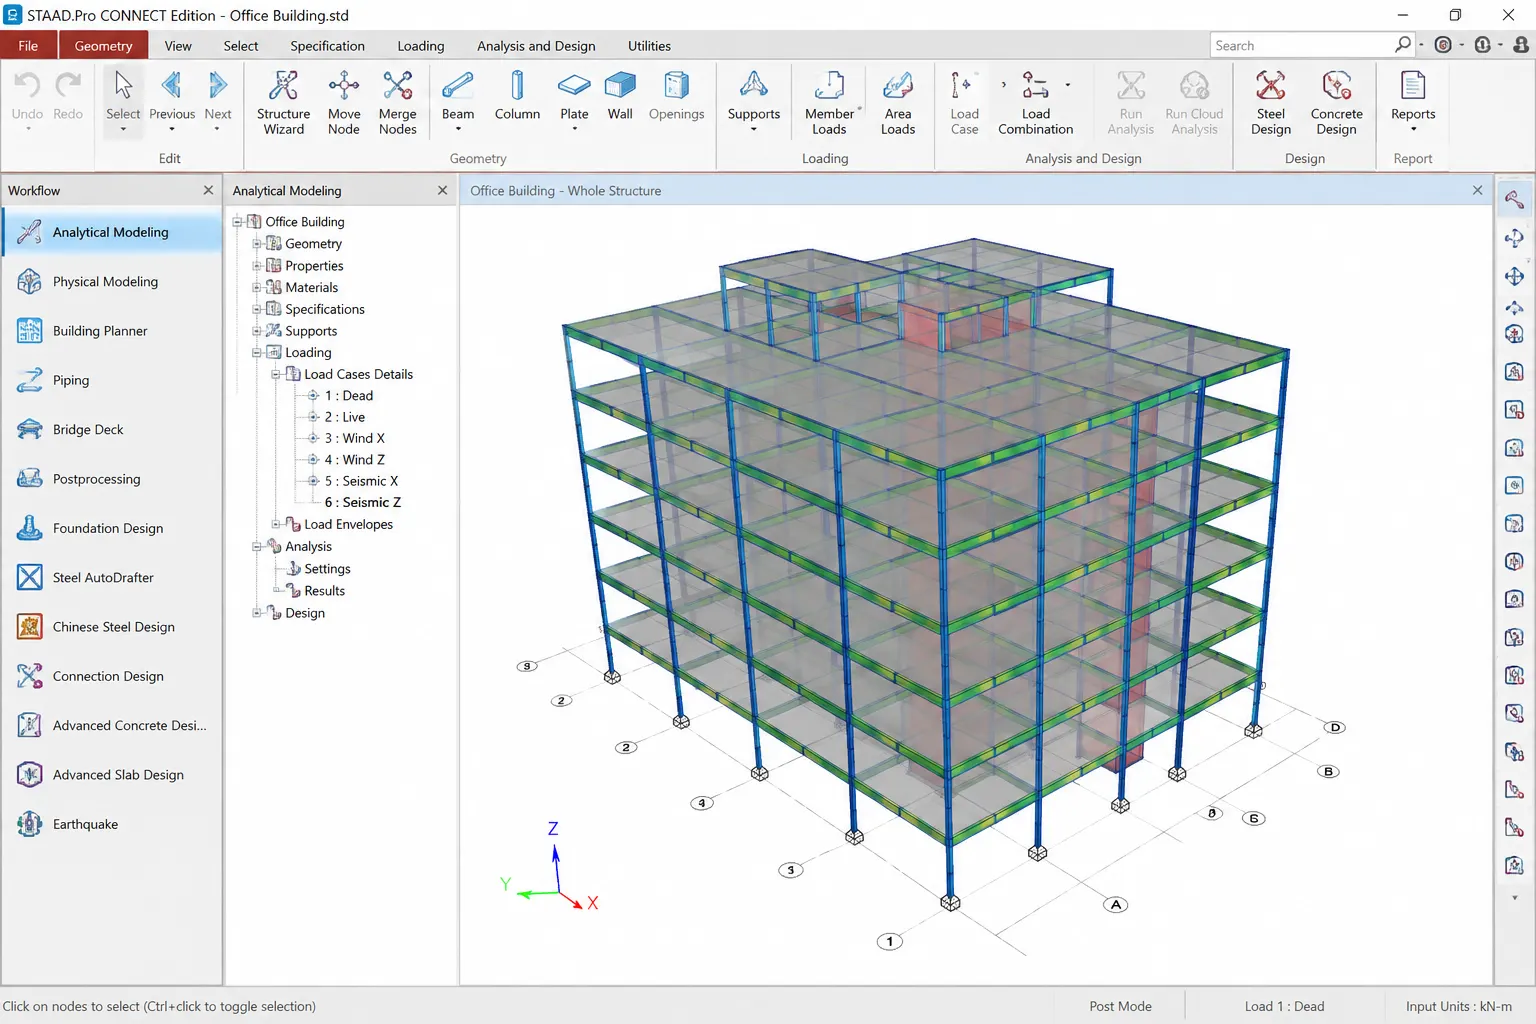Create a new Load Case

click(964, 102)
